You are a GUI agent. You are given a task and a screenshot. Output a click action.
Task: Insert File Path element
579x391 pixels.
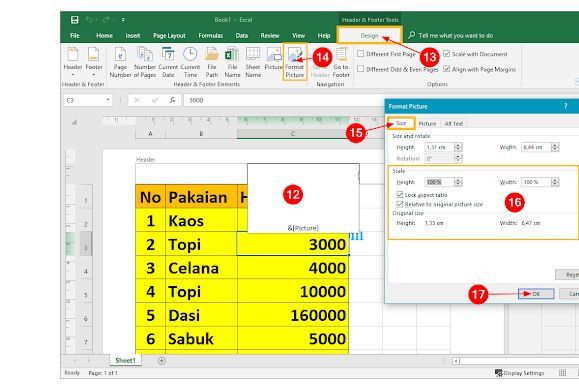click(x=212, y=62)
